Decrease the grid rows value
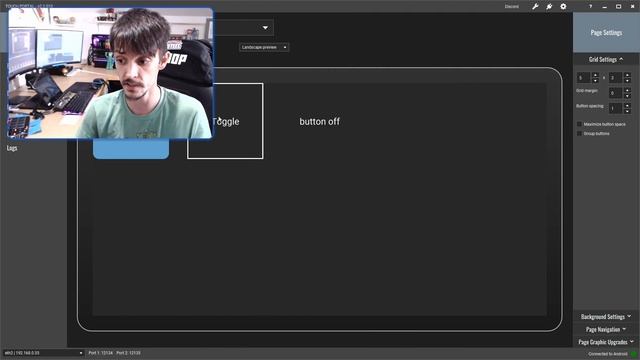This screenshot has width=640, height=360. 627,80
